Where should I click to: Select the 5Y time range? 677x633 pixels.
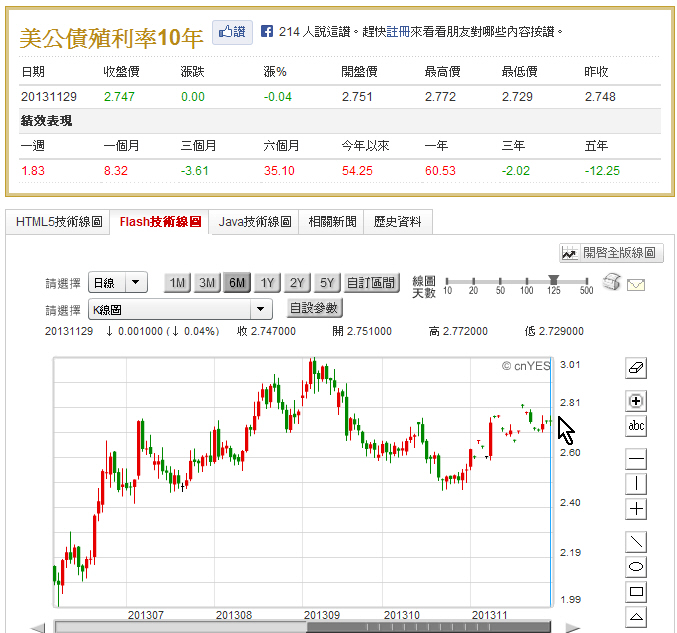327,283
